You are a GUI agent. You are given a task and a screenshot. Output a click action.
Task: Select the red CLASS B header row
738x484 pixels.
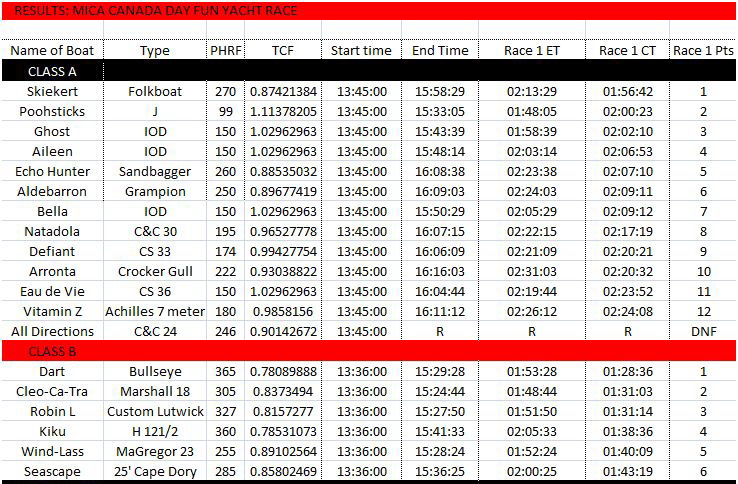pyautogui.click(x=368, y=351)
